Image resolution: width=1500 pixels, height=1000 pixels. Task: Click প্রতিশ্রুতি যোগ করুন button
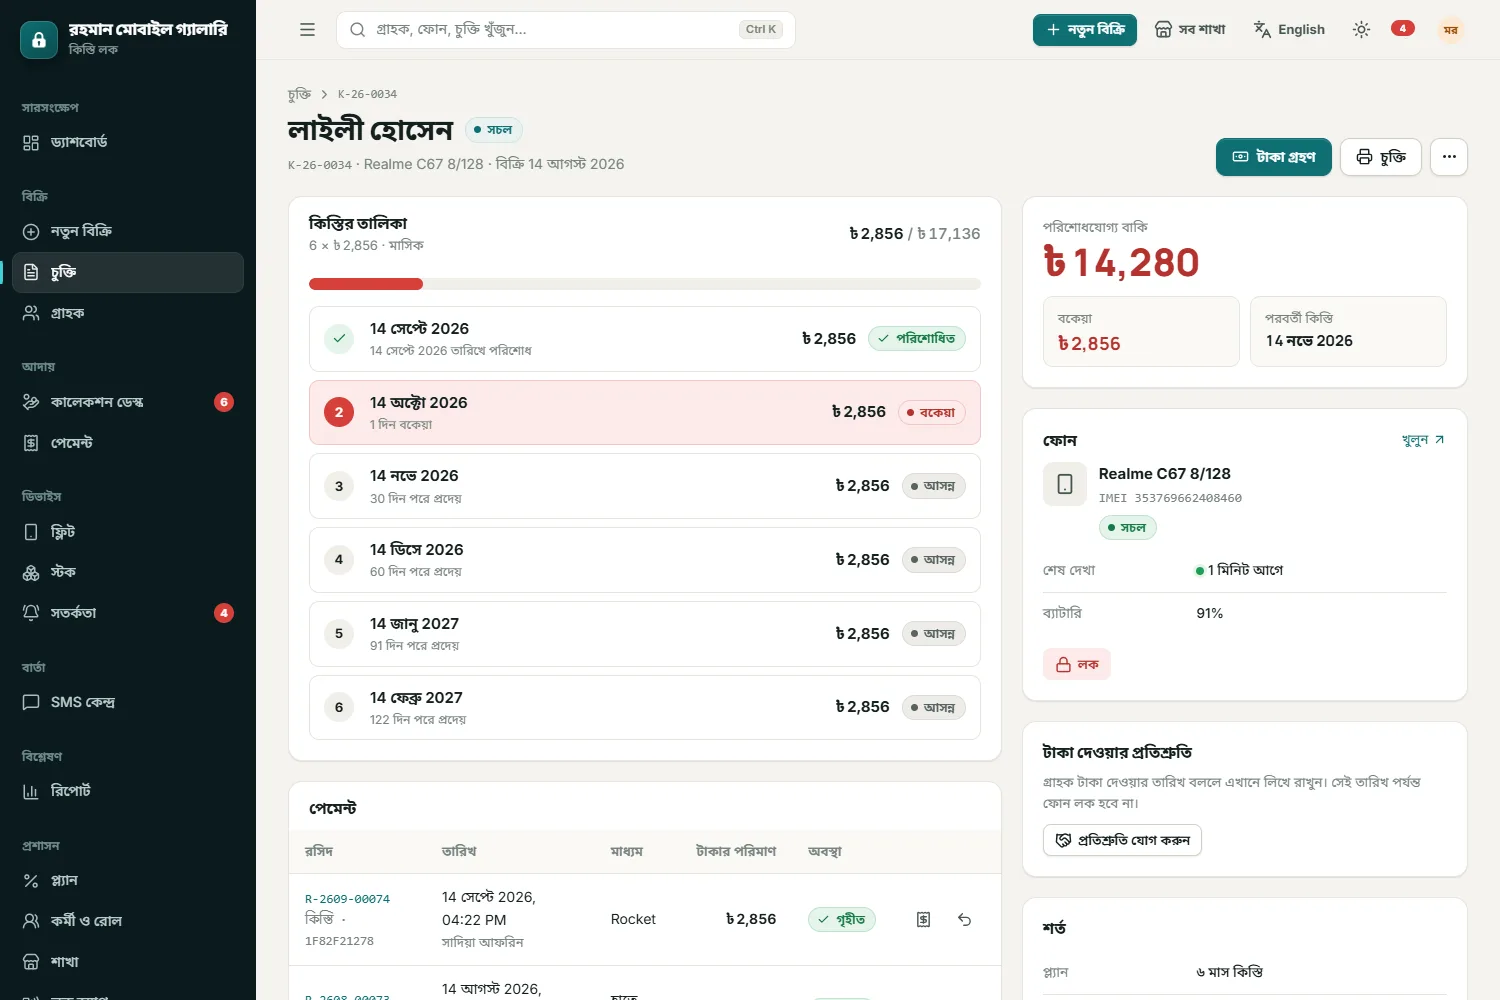[x=1122, y=840]
